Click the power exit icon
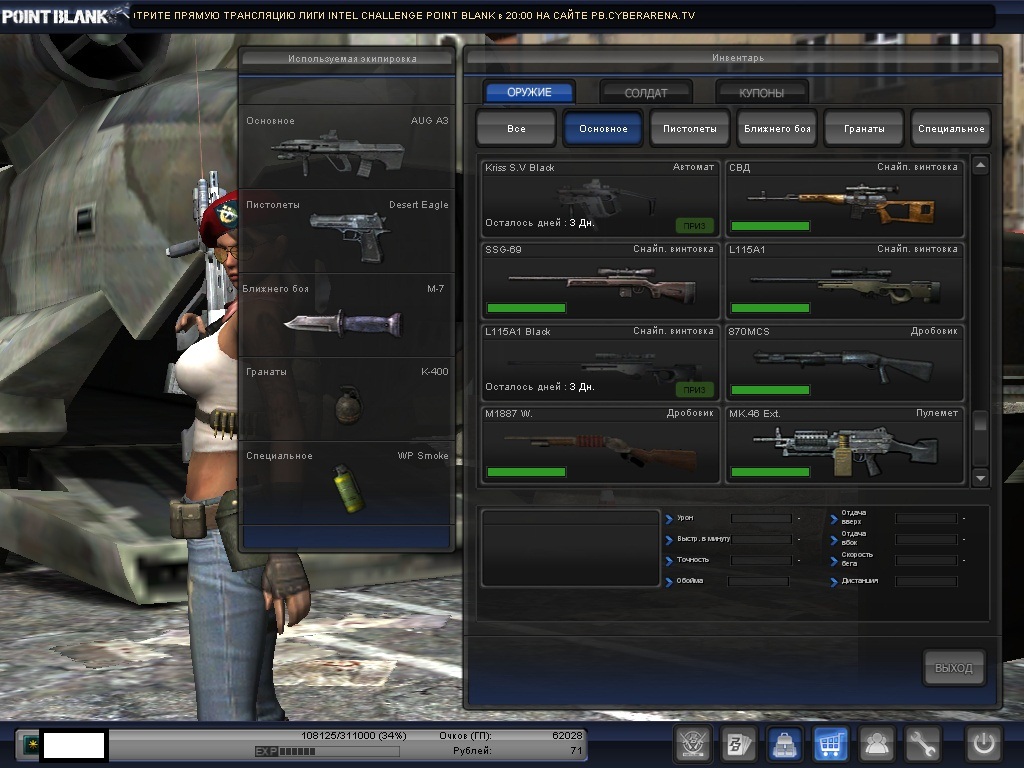Viewport: 1024px width, 768px height. point(983,744)
